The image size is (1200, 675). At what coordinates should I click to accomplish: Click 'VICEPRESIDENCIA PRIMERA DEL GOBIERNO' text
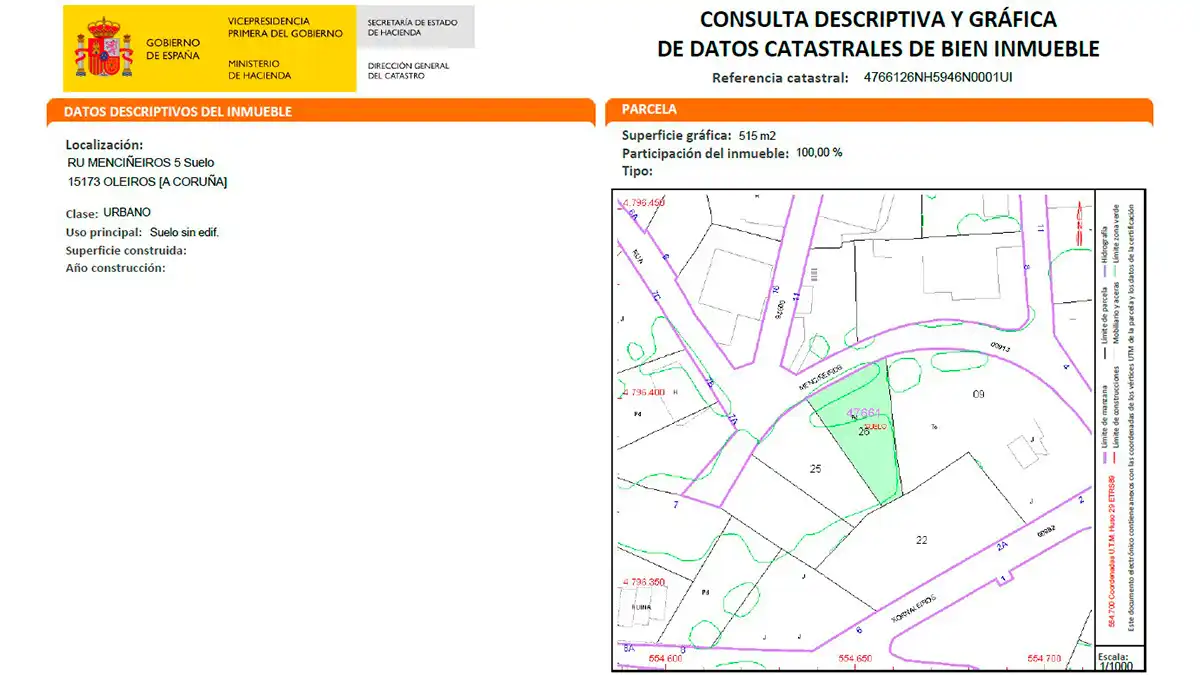[x=285, y=27]
